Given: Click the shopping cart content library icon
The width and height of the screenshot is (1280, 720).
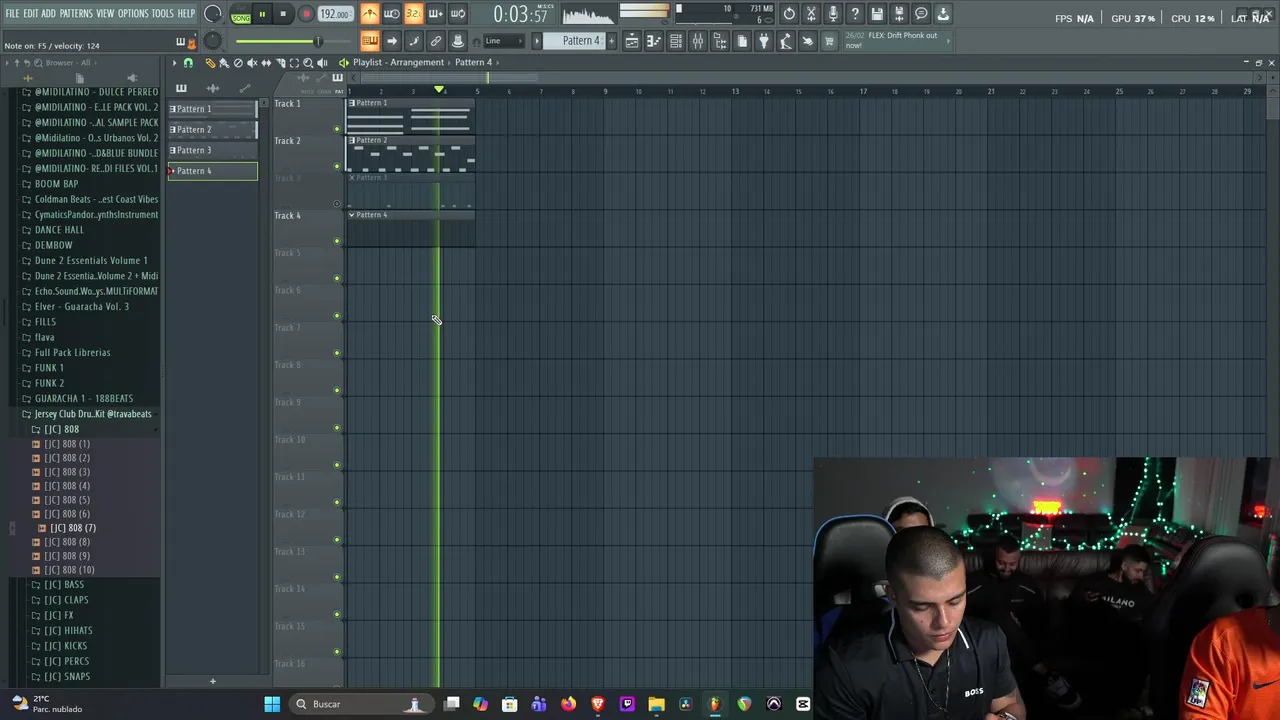Looking at the screenshot, I should (829, 41).
